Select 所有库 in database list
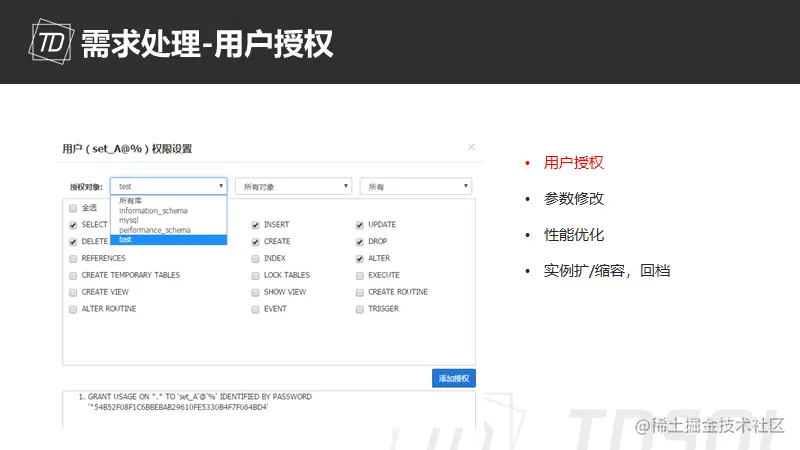Screen dimensions: 800x450 point(168,201)
